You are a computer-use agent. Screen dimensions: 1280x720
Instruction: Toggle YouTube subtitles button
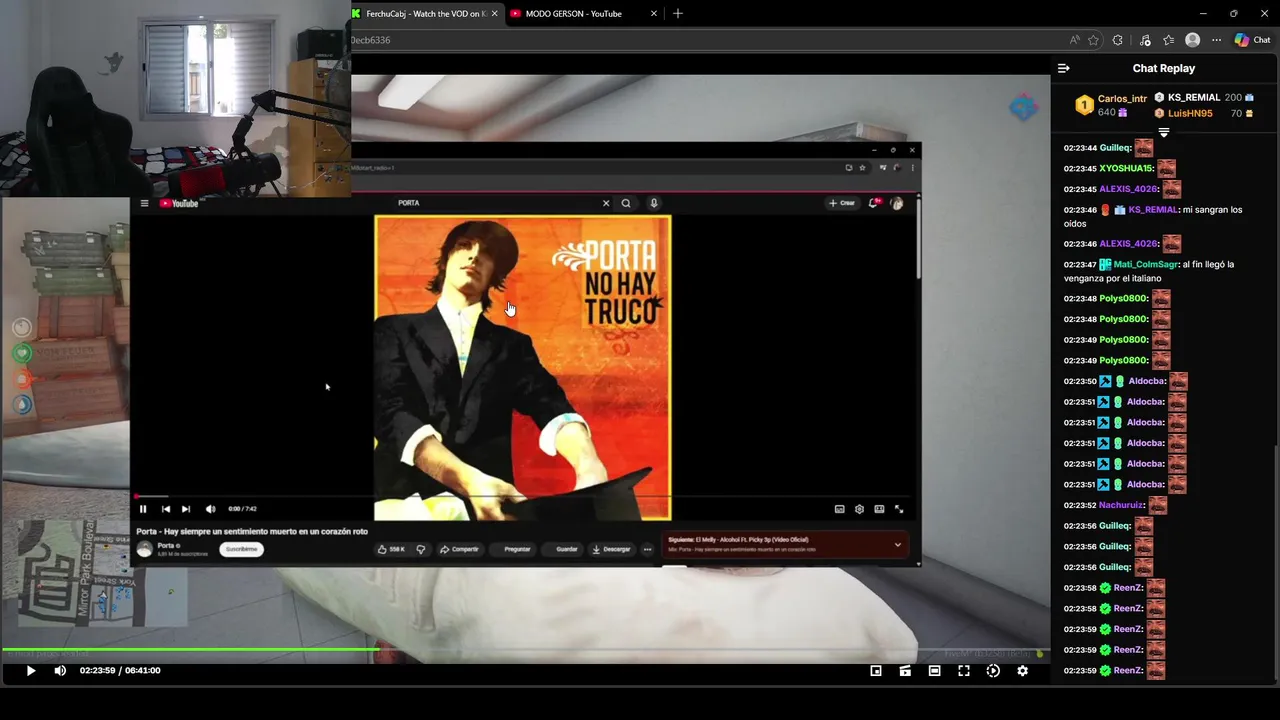click(839, 509)
